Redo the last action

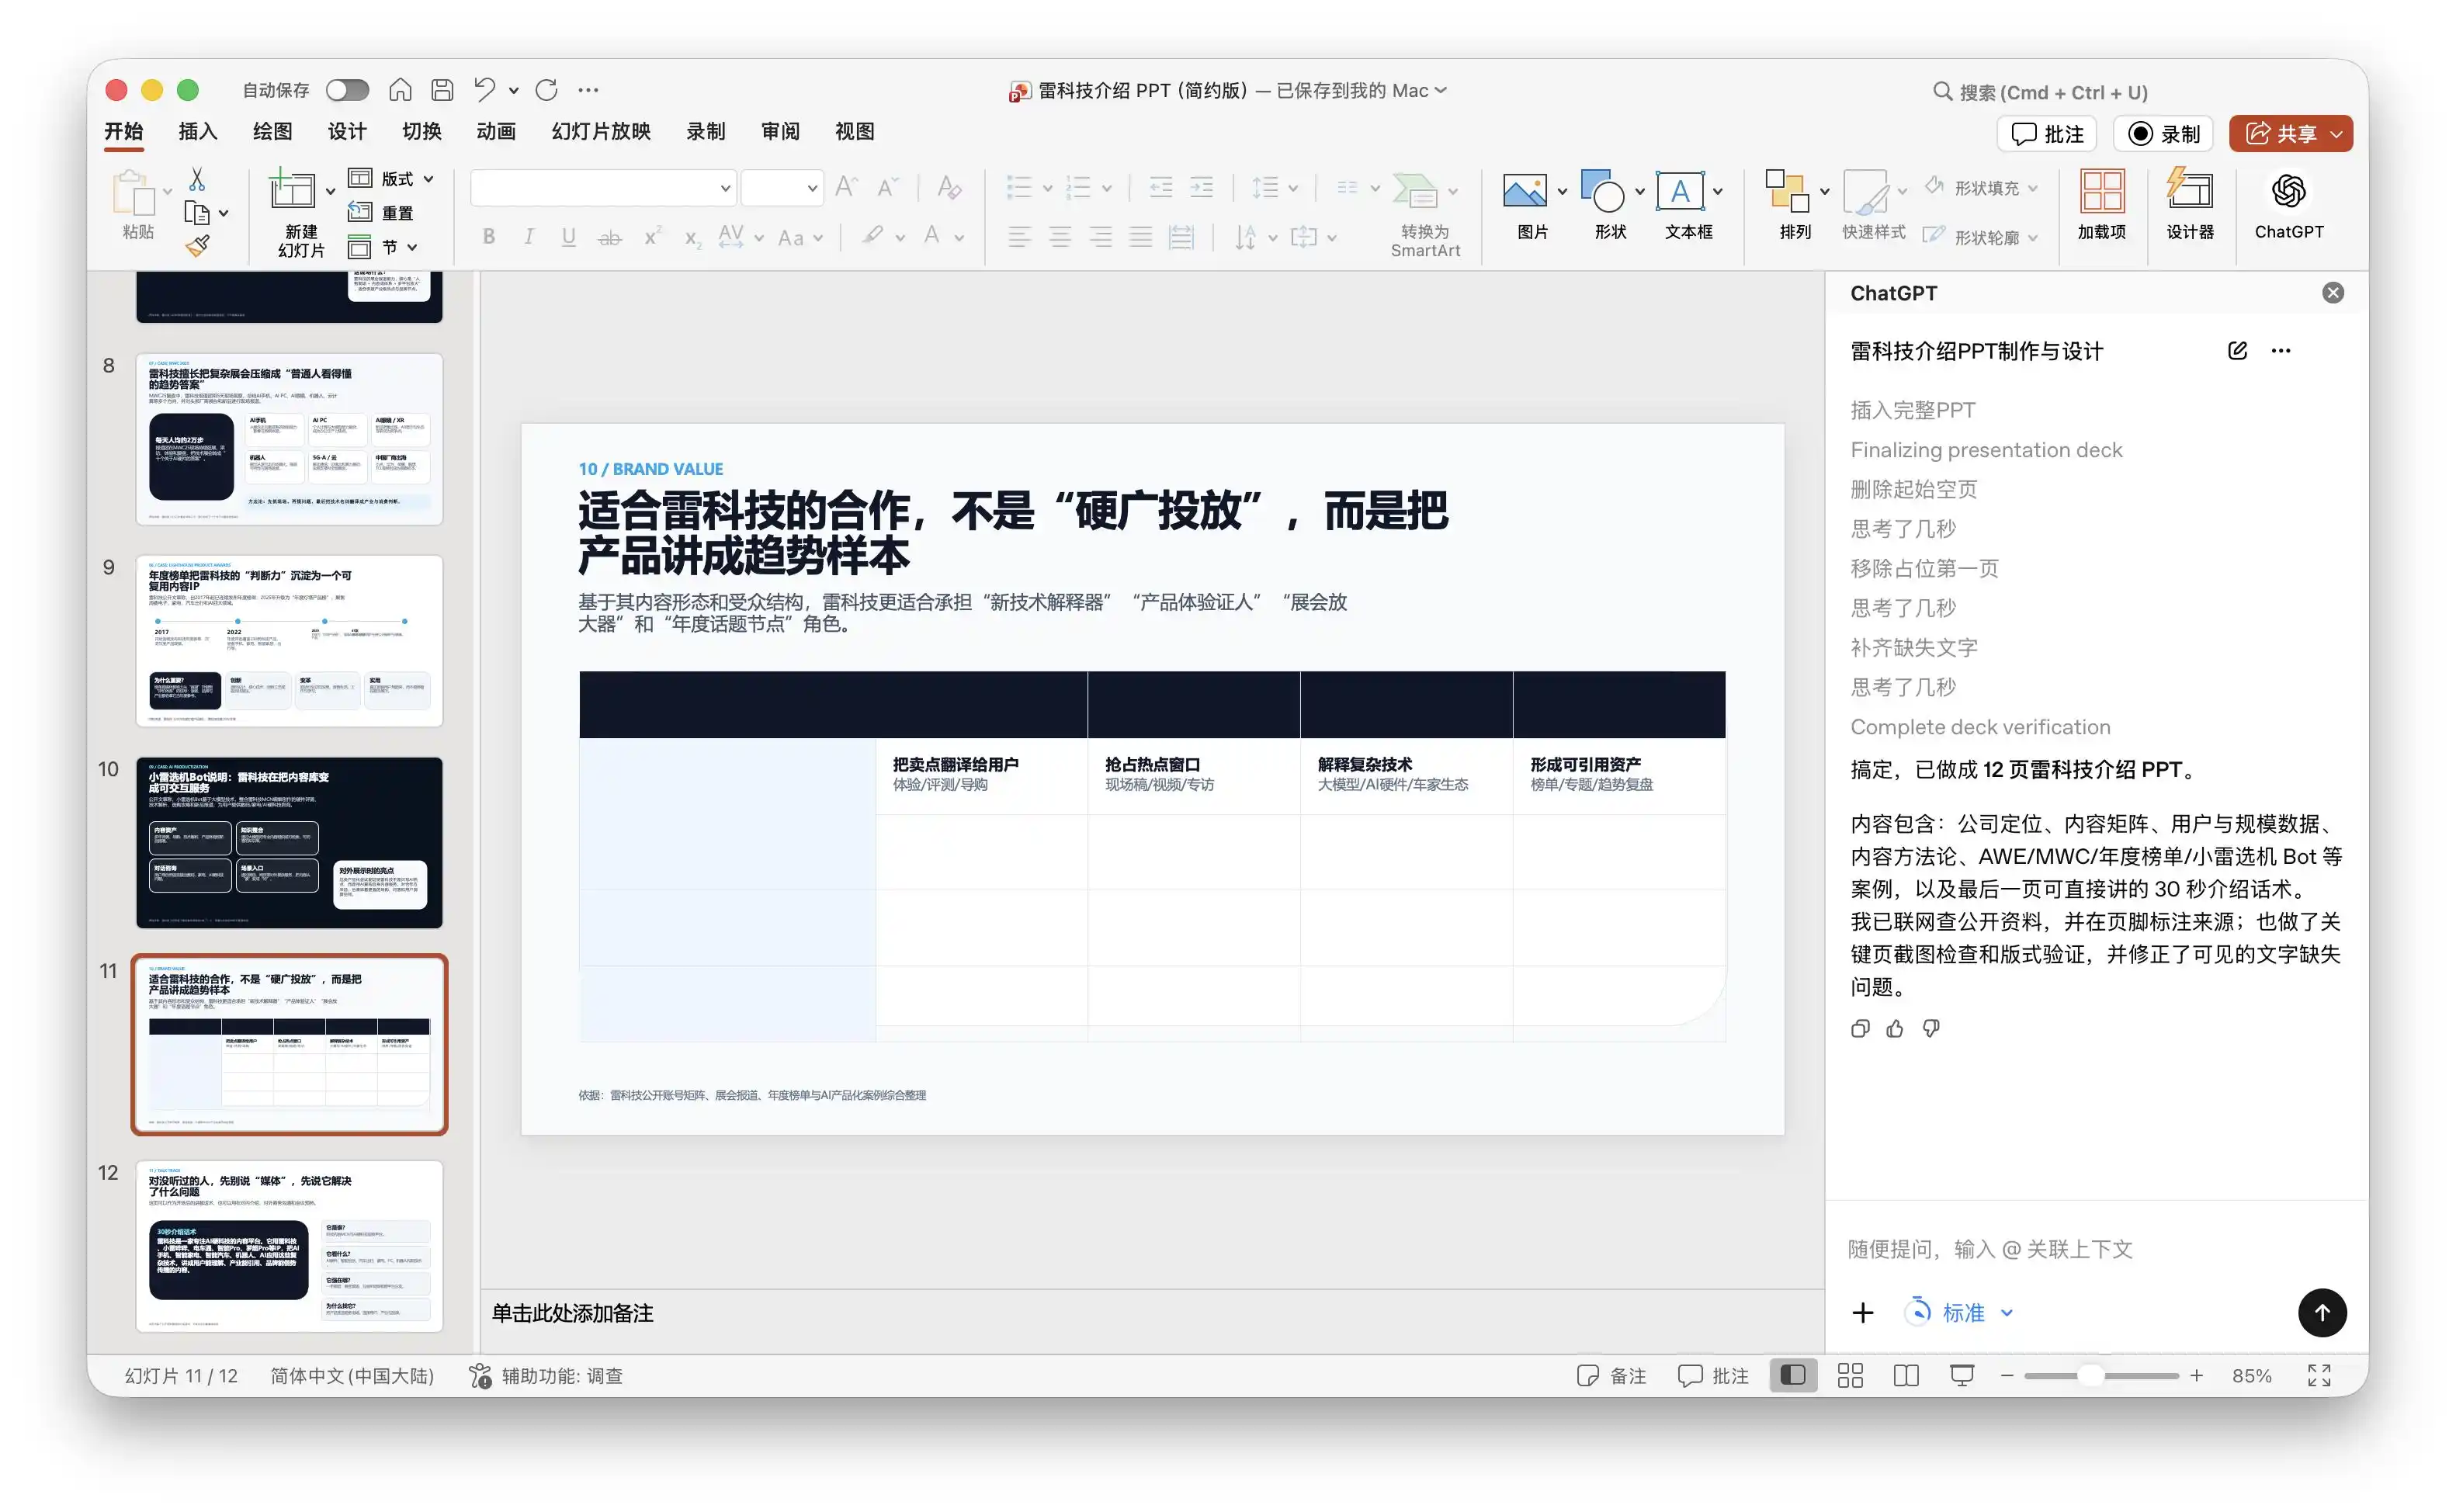point(546,90)
